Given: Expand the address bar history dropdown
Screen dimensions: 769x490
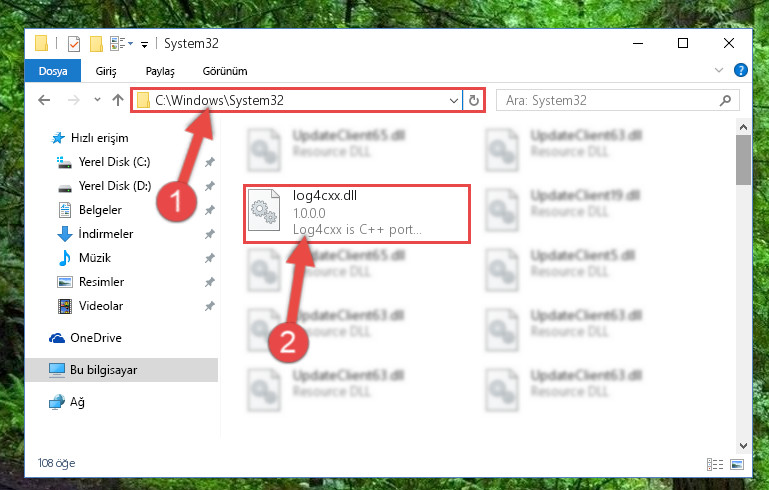Looking at the screenshot, I should pyautogui.click(x=454, y=101).
